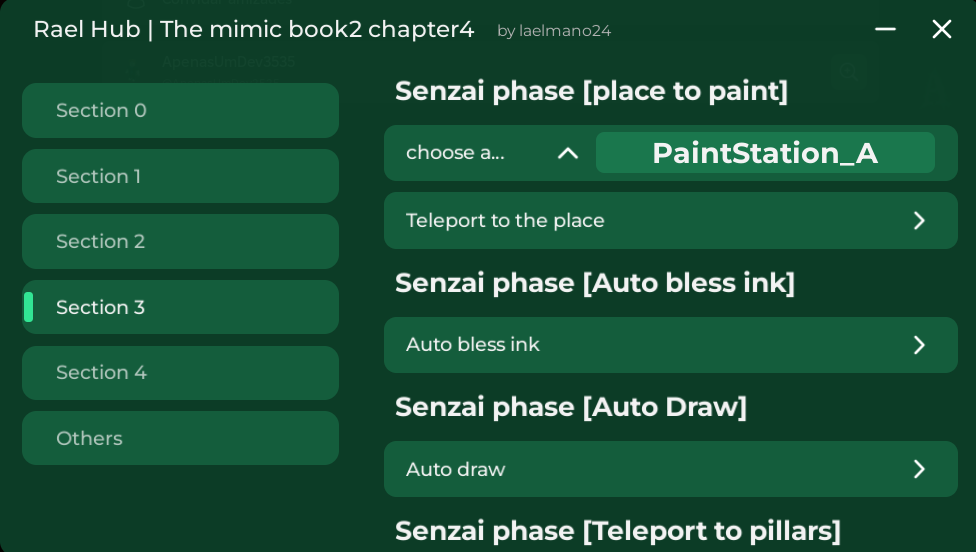The image size is (976, 552).
Task: Click the arrow icon beside Auto draw
Action: pyautogui.click(x=920, y=470)
